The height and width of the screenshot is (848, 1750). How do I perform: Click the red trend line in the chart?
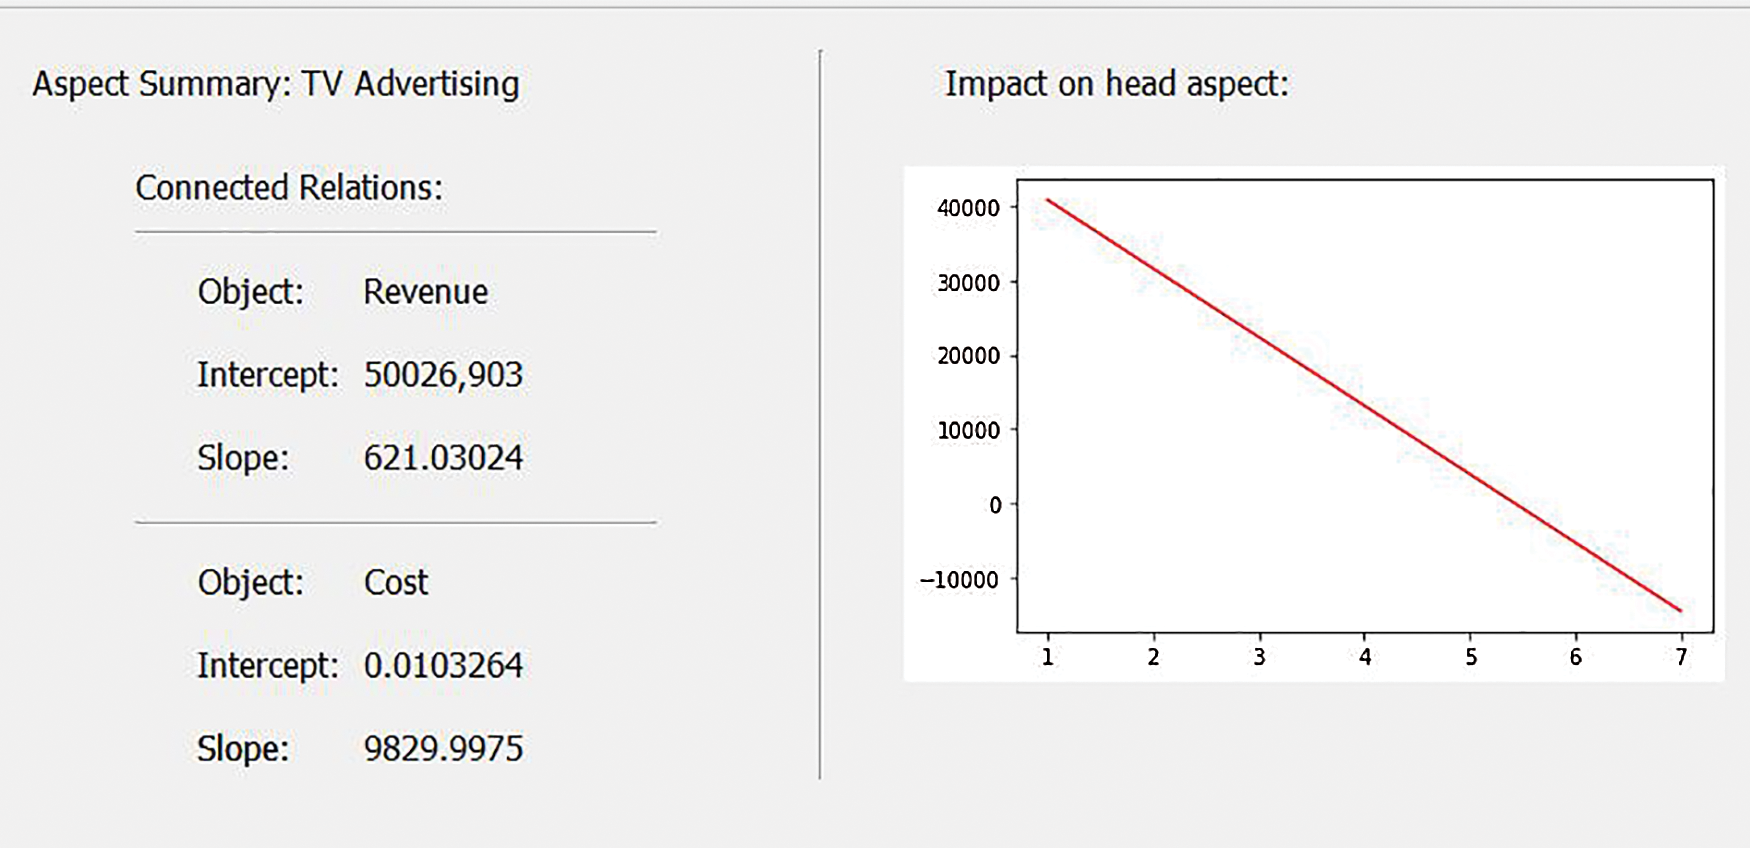click(x=1365, y=406)
